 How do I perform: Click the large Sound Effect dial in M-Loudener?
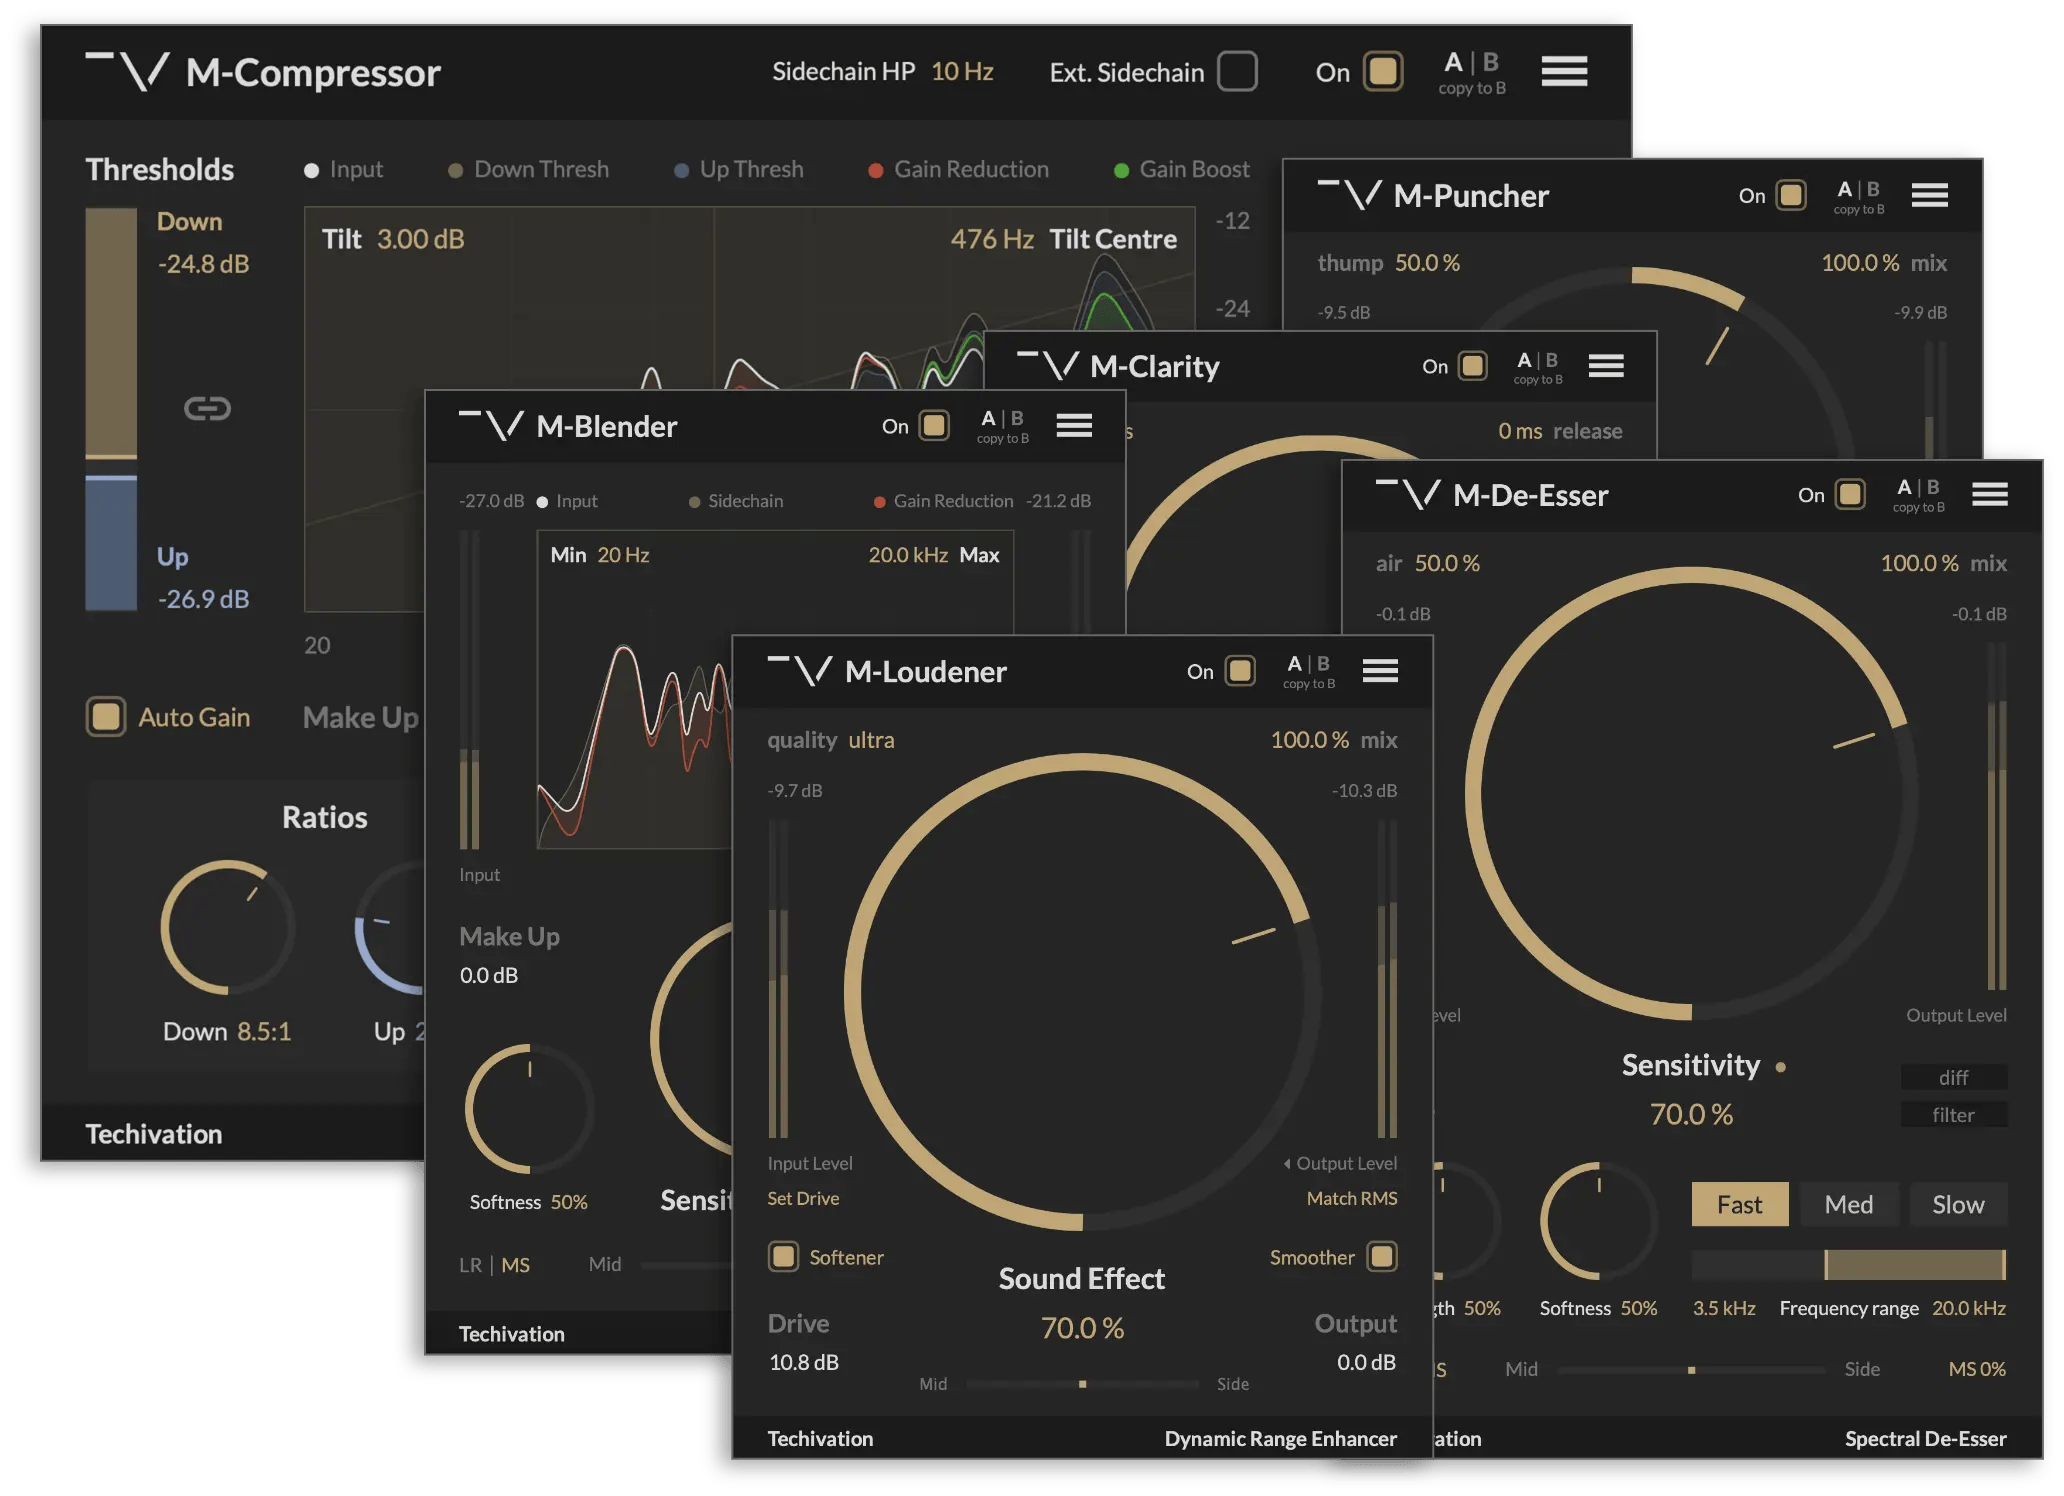1082,992
